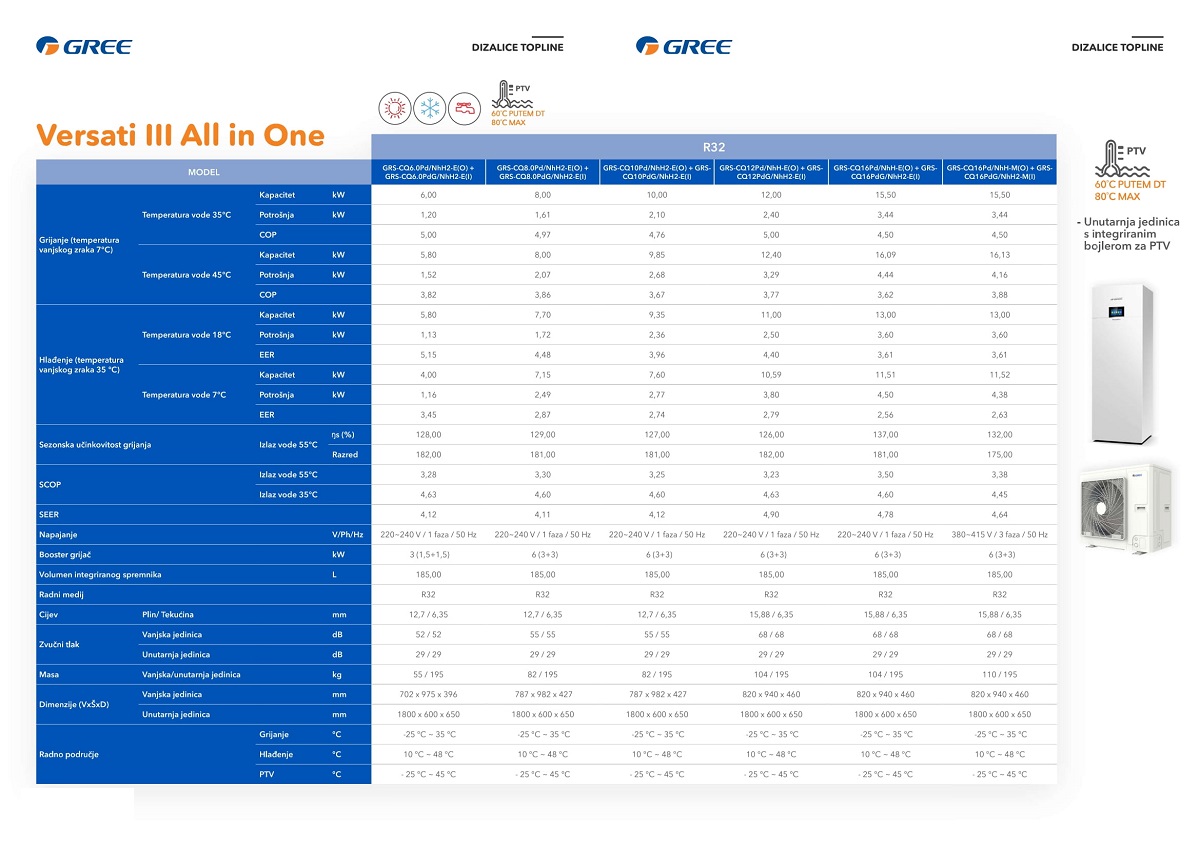Click the 3 (1,5+1,5) booster heater value

coord(428,555)
